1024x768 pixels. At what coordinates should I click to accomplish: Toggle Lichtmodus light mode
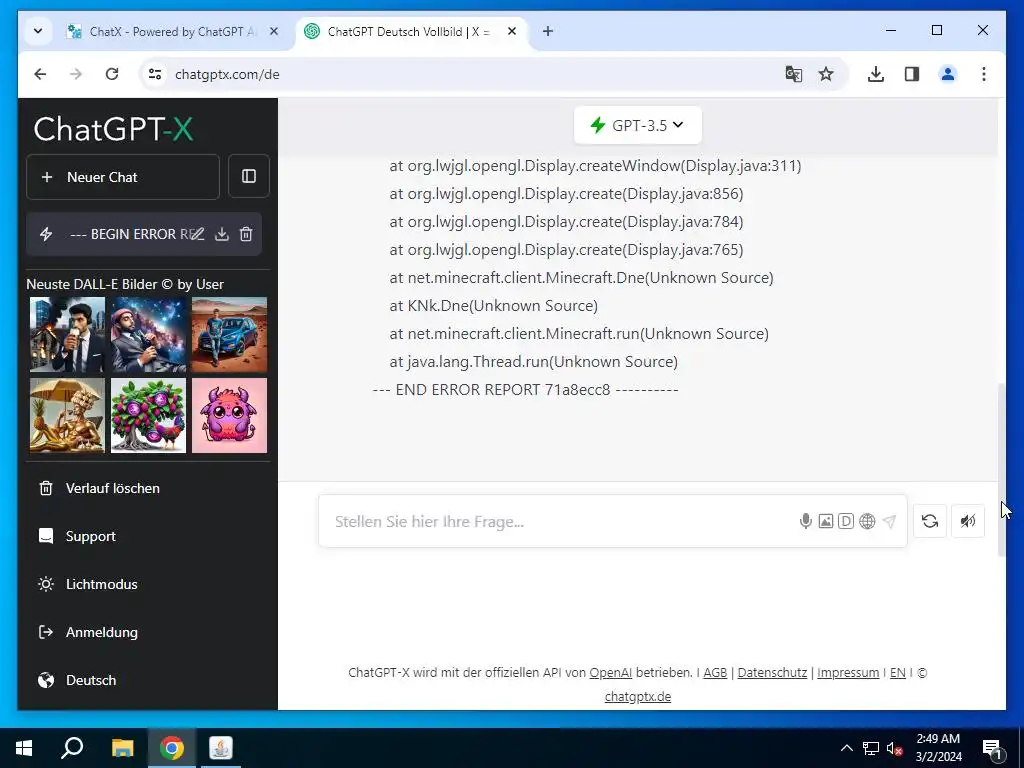[88, 584]
